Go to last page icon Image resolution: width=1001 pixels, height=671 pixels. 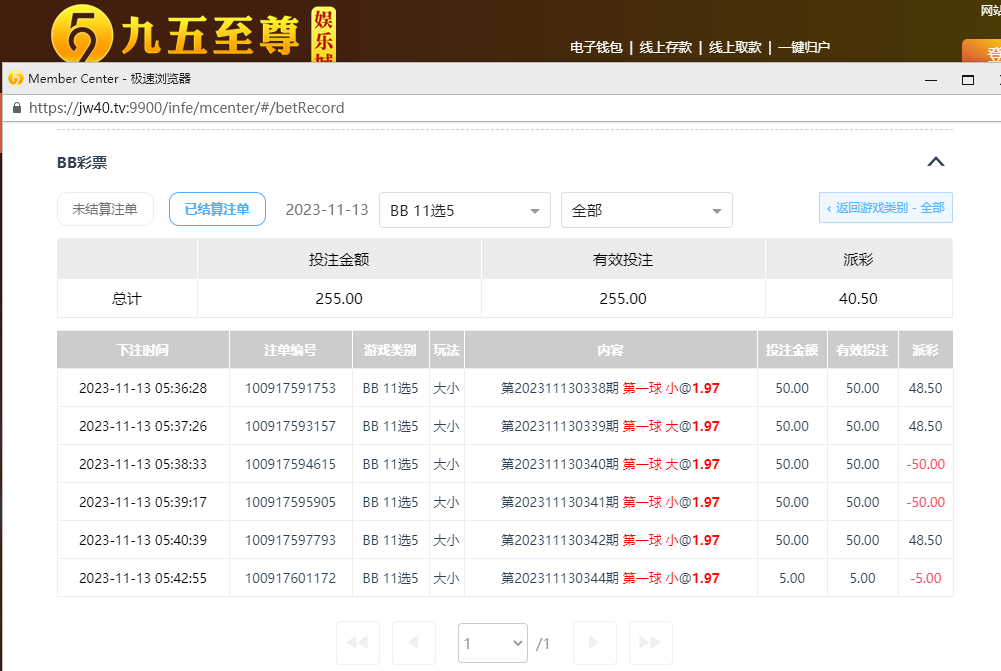651,642
